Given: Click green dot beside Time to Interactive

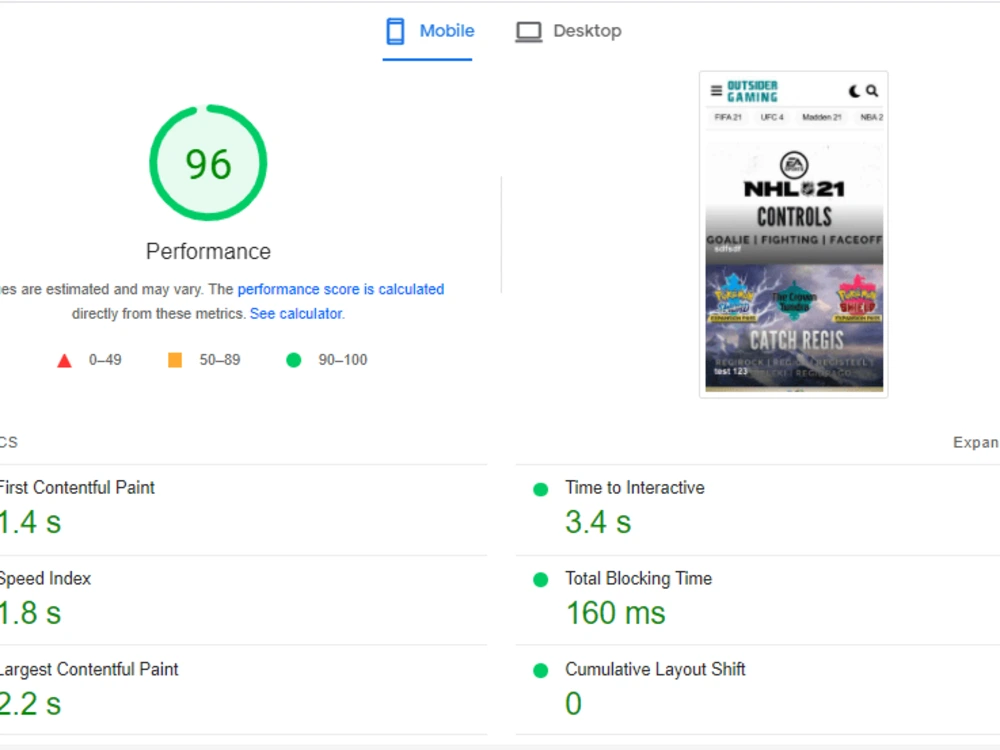Looking at the screenshot, I should [x=540, y=489].
